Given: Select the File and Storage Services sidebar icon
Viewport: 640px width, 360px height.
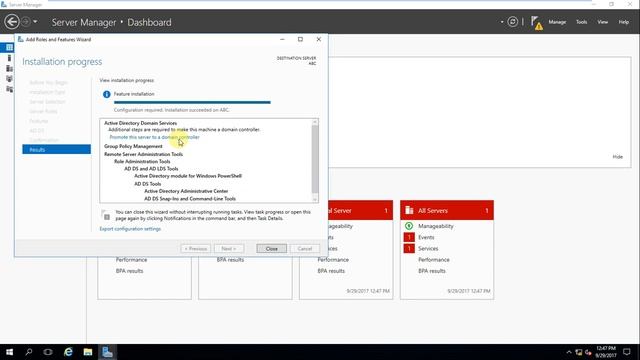Looking at the screenshot, I should [x=9, y=89].
